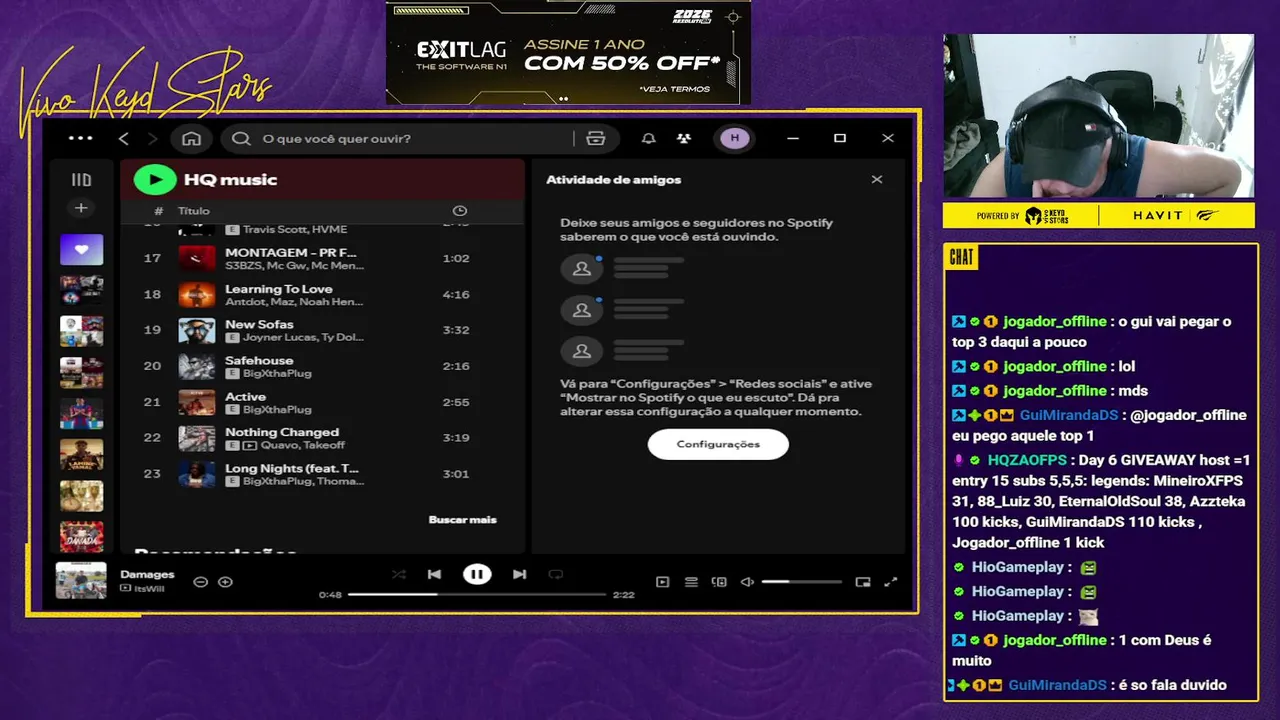
Task: Open the Spotify Home page icon
Action: tap(192, 138)
